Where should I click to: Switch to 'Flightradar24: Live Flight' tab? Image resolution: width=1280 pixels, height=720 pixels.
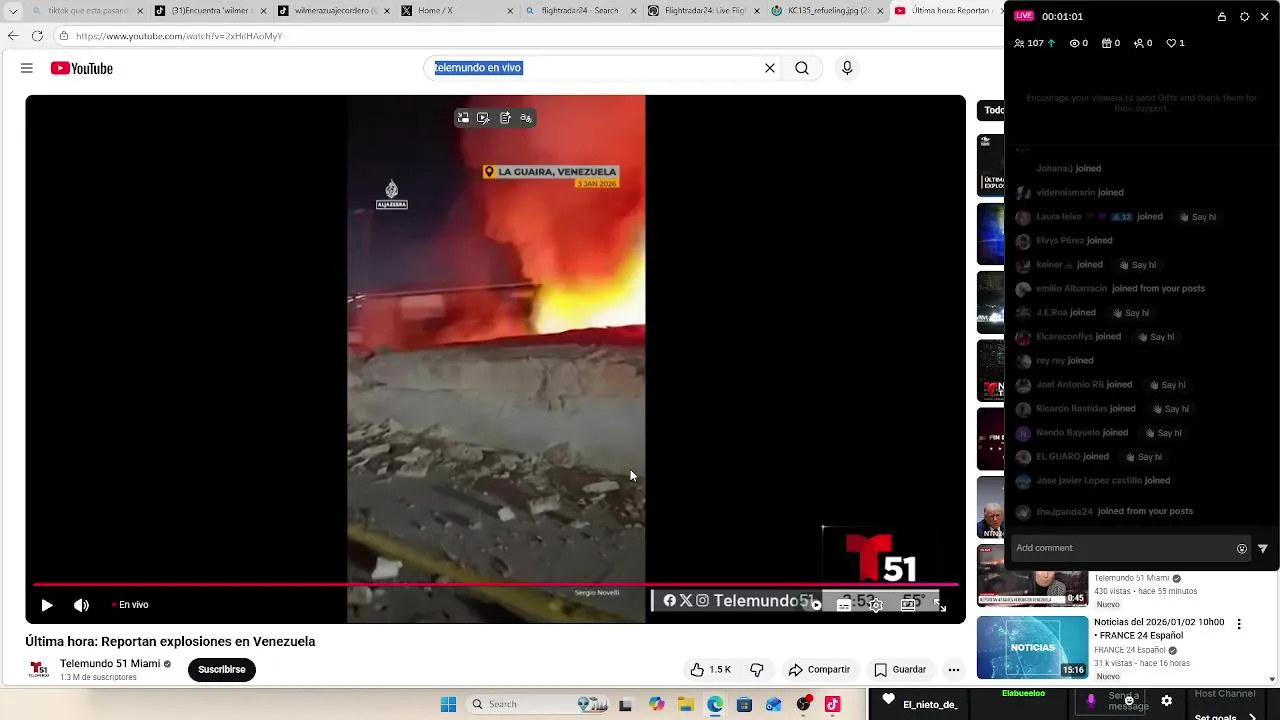pyautogui.click(x=703, y=11)
